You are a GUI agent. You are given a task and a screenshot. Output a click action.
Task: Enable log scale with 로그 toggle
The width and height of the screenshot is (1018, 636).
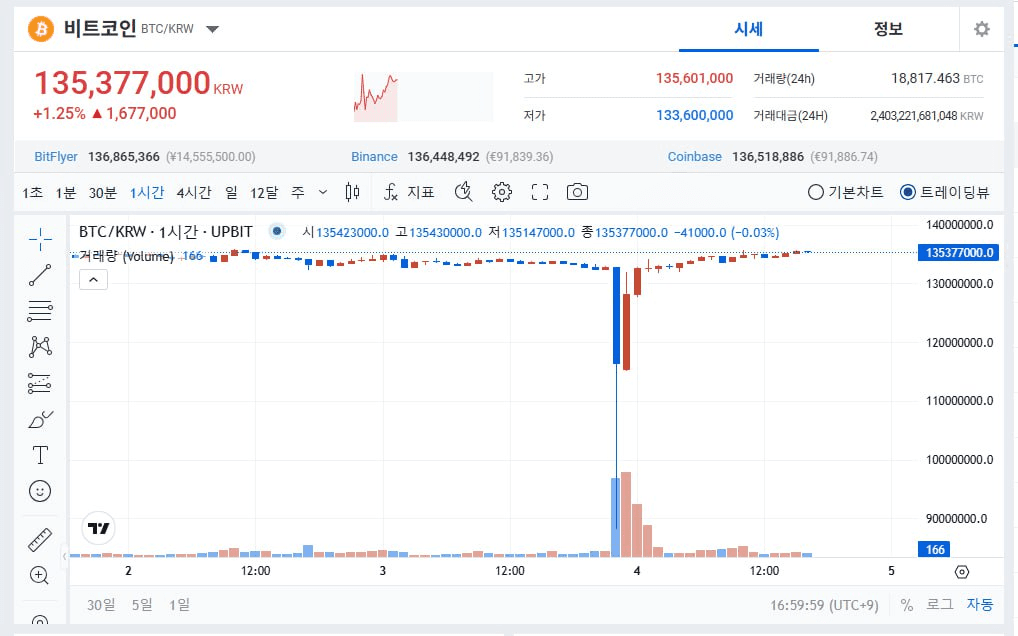(x=941, y=604)
